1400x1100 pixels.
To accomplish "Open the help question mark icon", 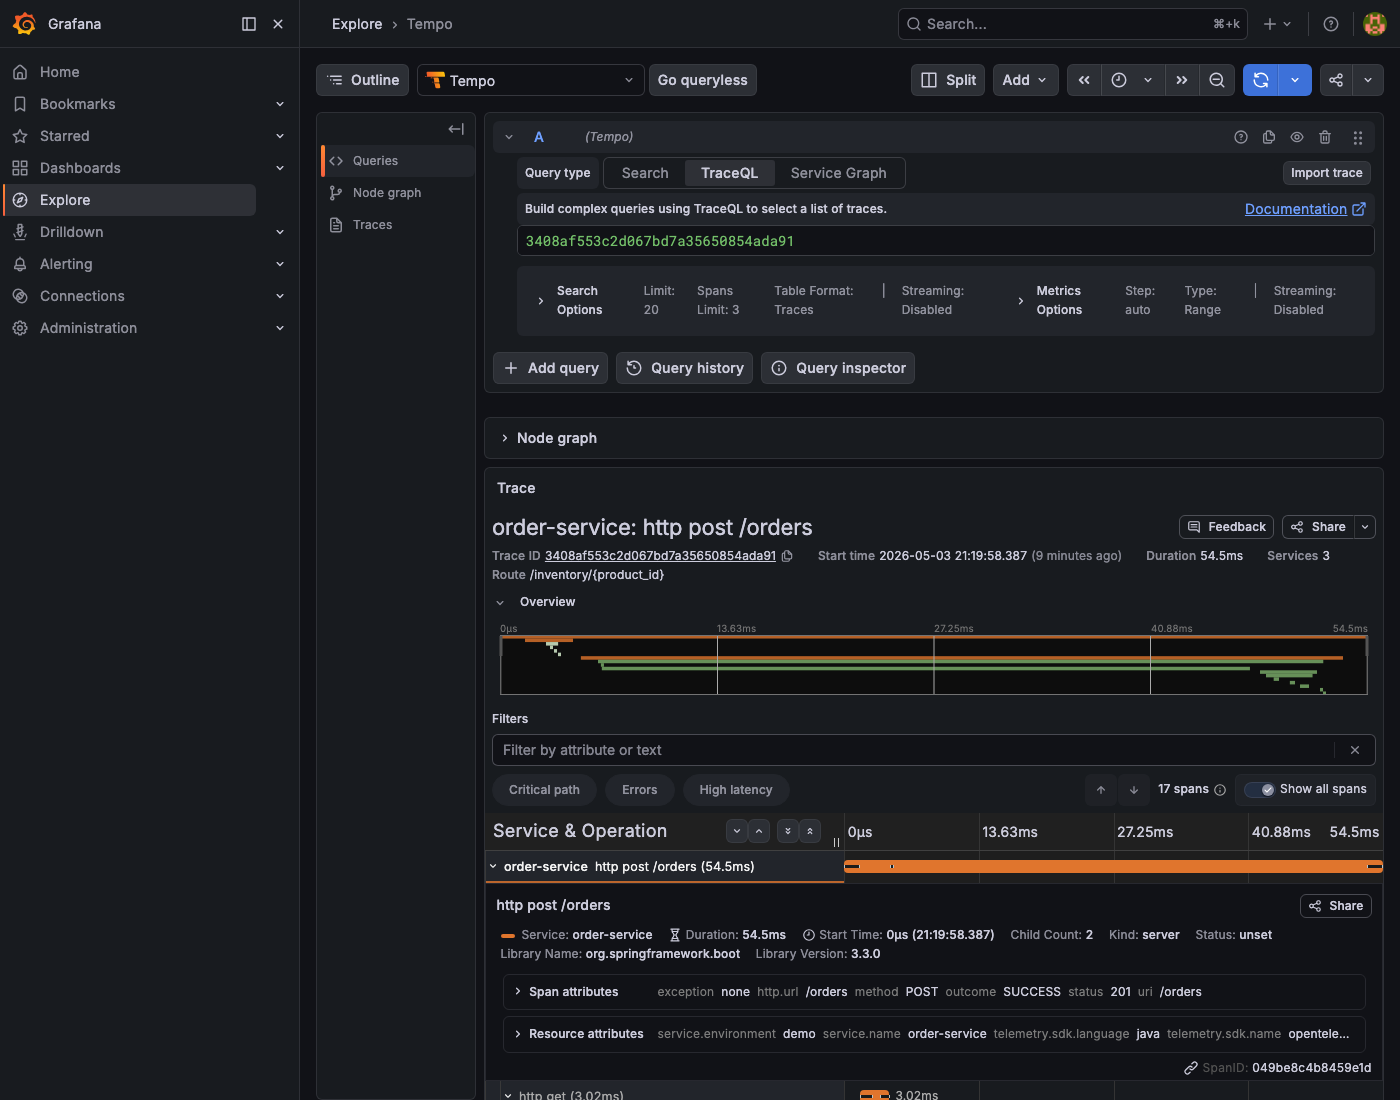I will [x=1331, y=24].
